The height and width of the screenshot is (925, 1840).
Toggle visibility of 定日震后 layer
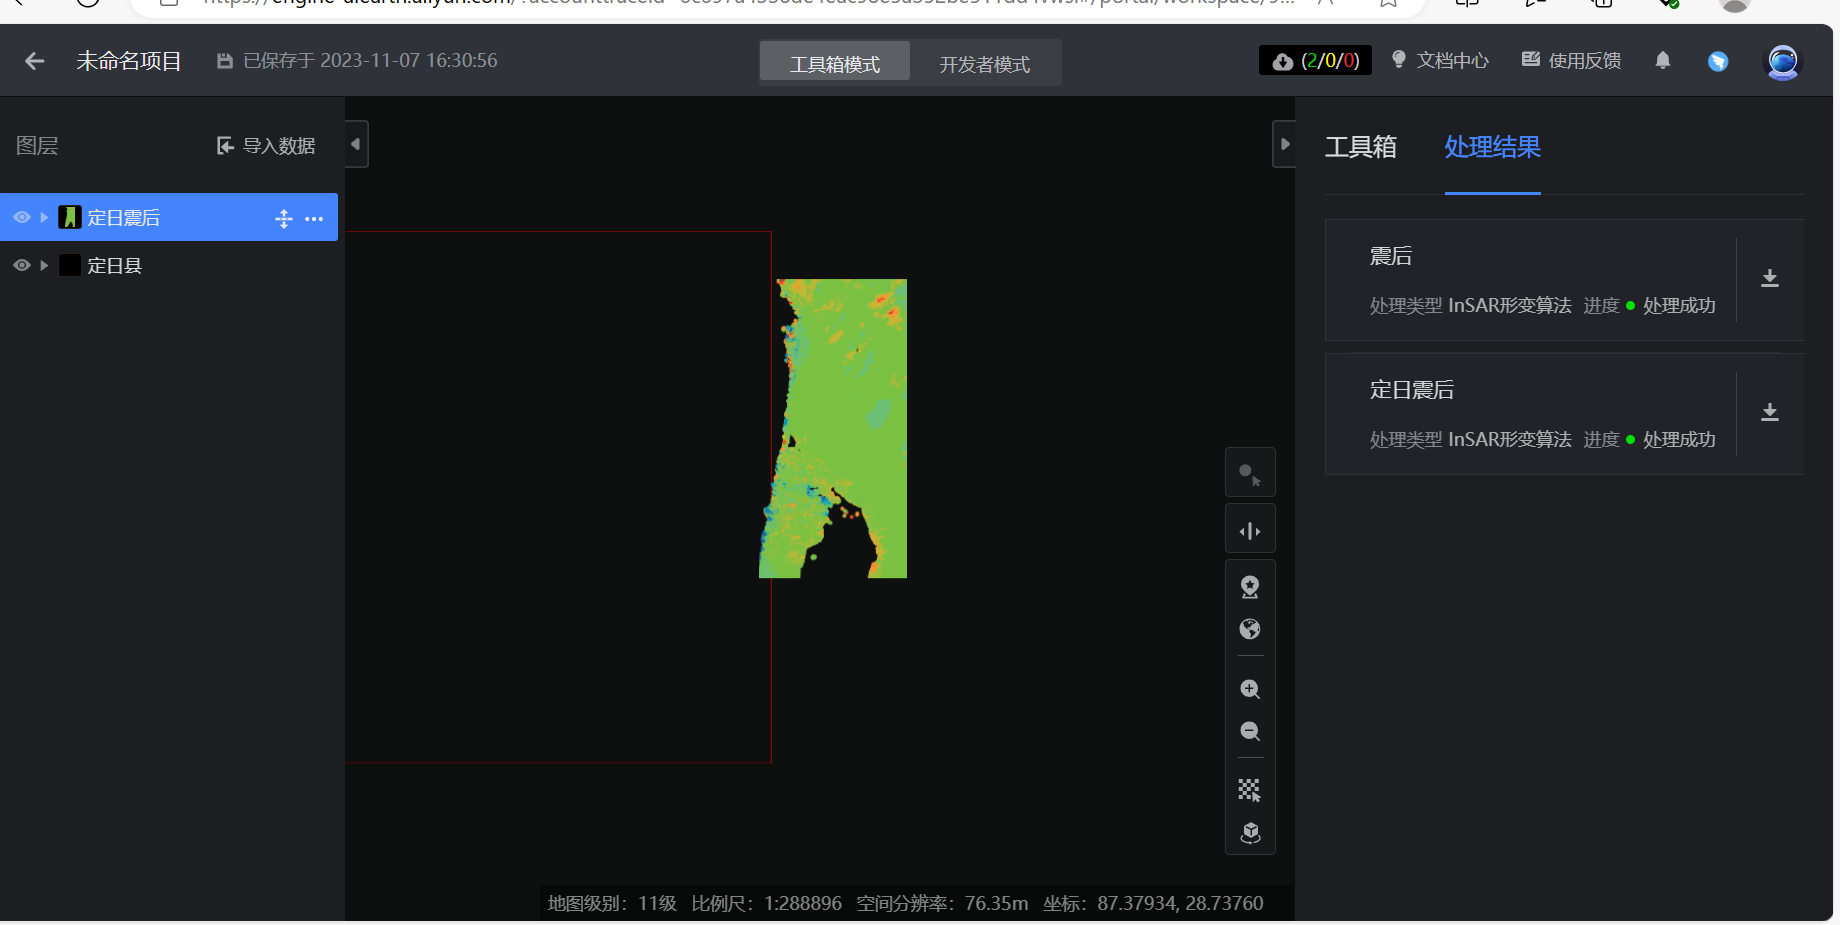pos(21,217)
